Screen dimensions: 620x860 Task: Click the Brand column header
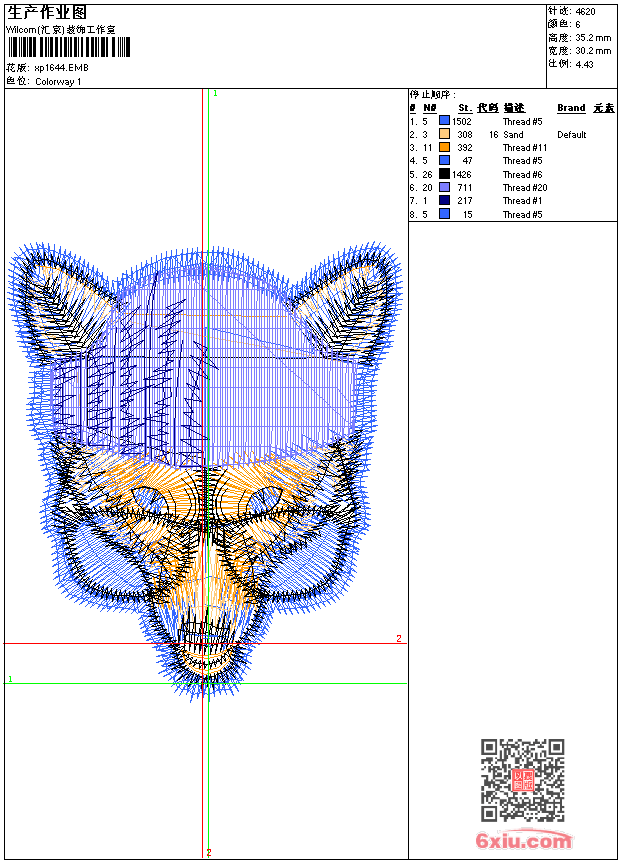coord(571,108)
